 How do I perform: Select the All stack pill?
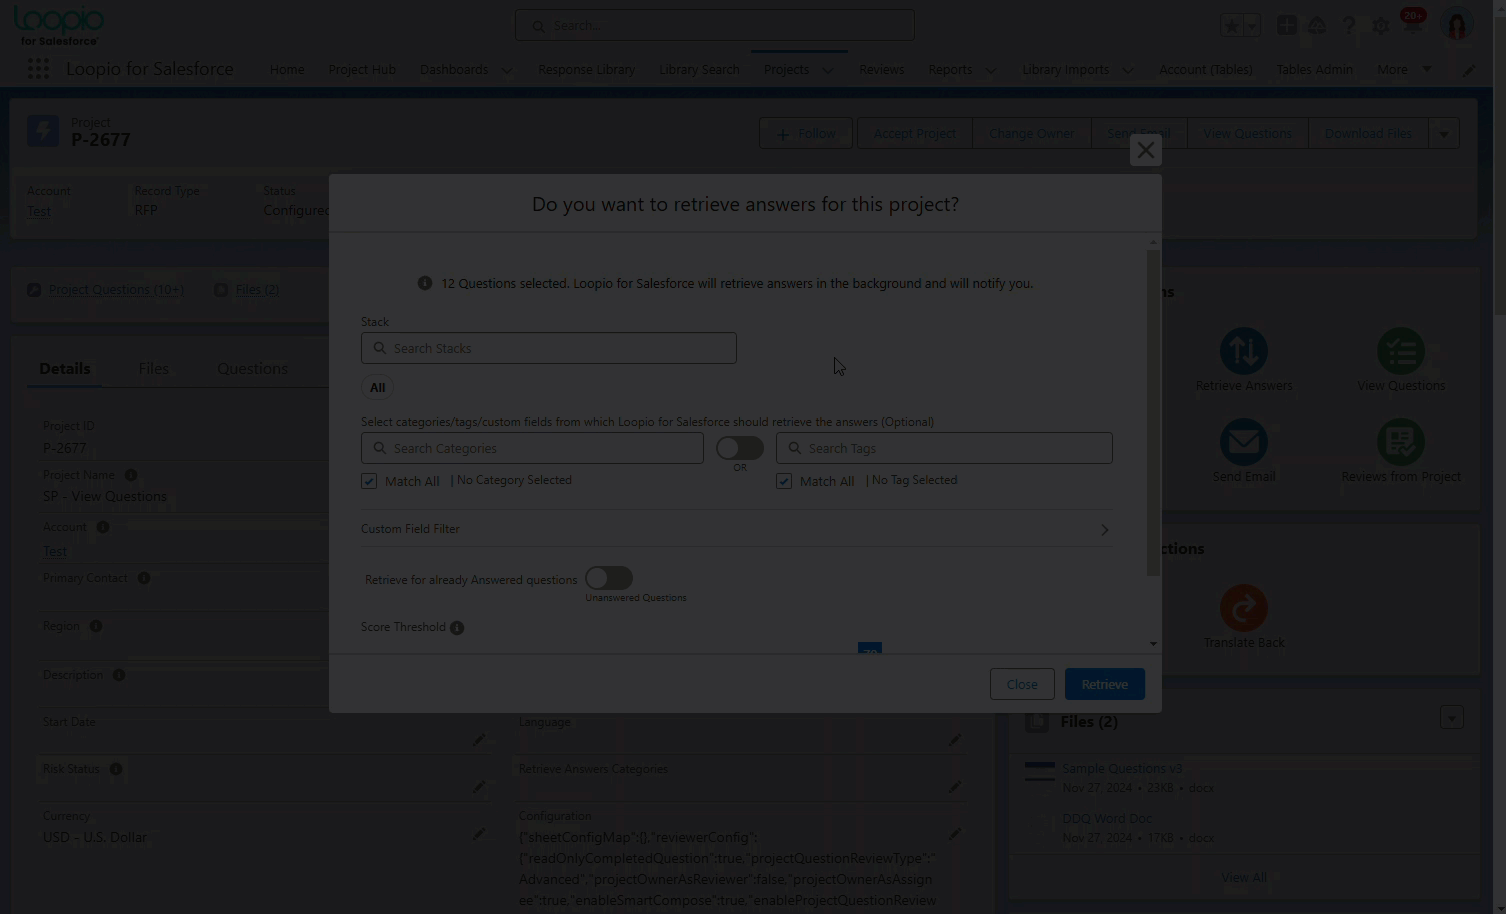377,388
